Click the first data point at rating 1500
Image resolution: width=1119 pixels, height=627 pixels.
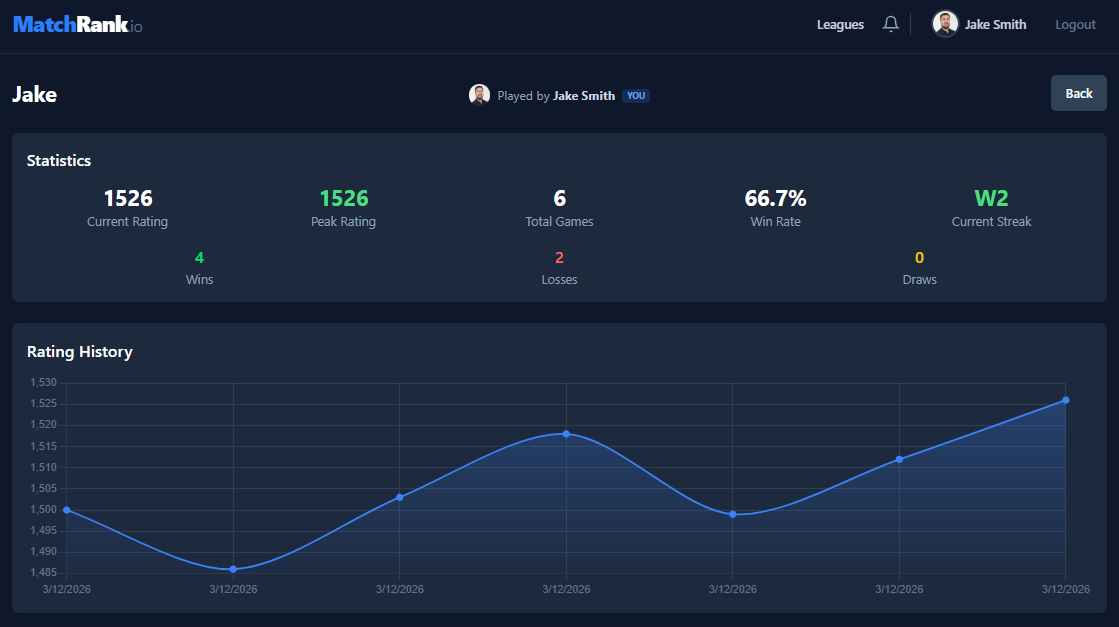point(65,510)
